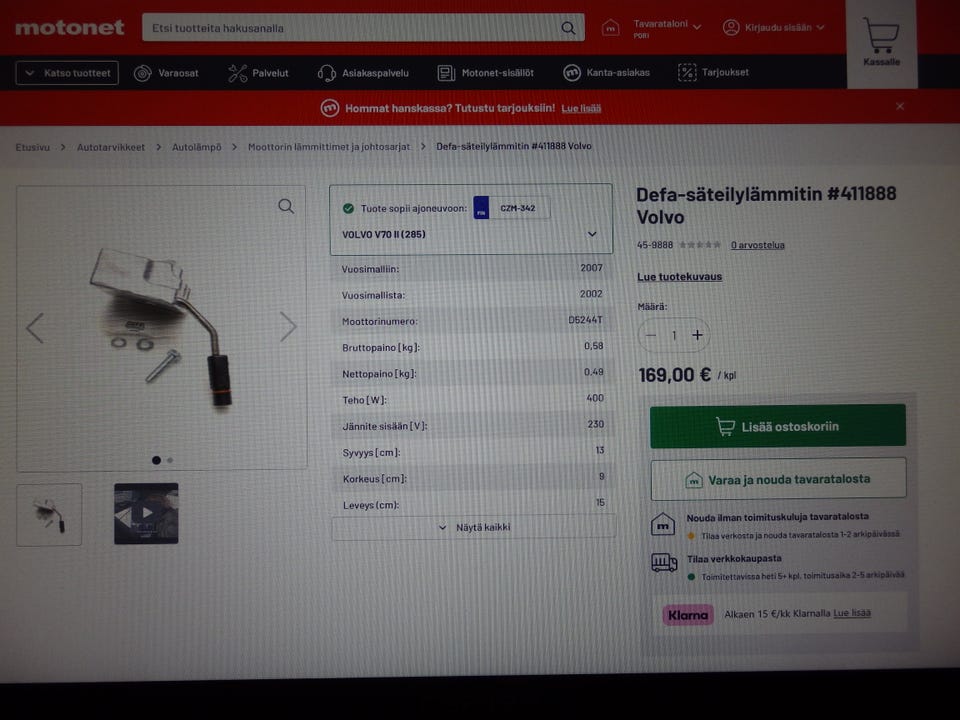Click Tilaa verkkokaupasta delivery text
The height and width of the screenshot is (720, 960).
coord(734,558)
